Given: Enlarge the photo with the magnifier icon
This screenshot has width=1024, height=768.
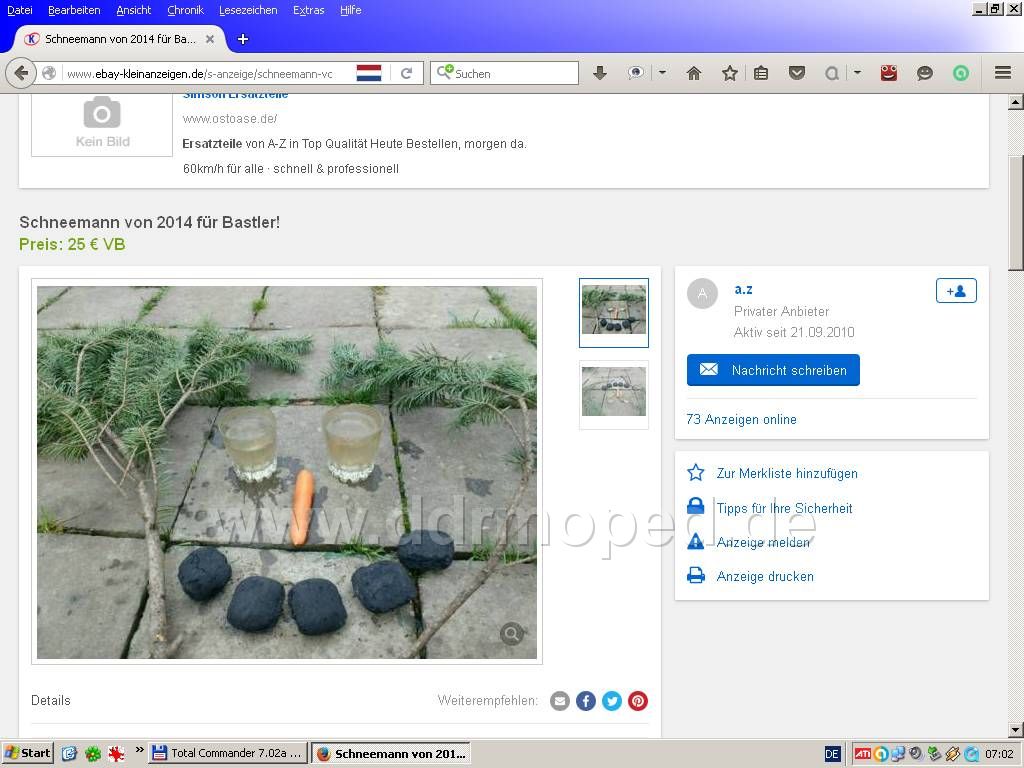Looking at the screenshot, I should click(511, 634).
